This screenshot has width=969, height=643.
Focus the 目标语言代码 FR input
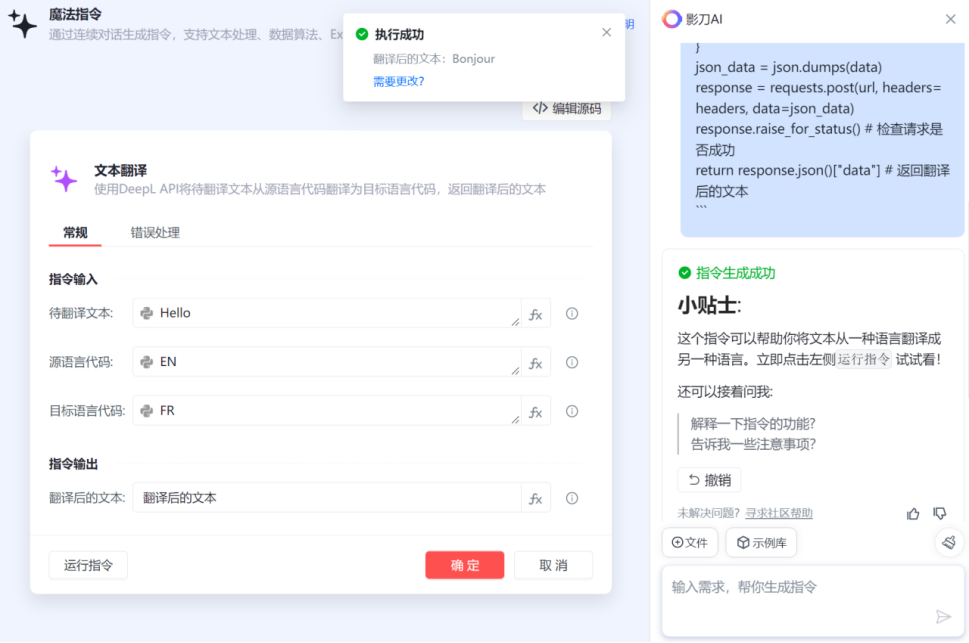[x=327, y=411]
